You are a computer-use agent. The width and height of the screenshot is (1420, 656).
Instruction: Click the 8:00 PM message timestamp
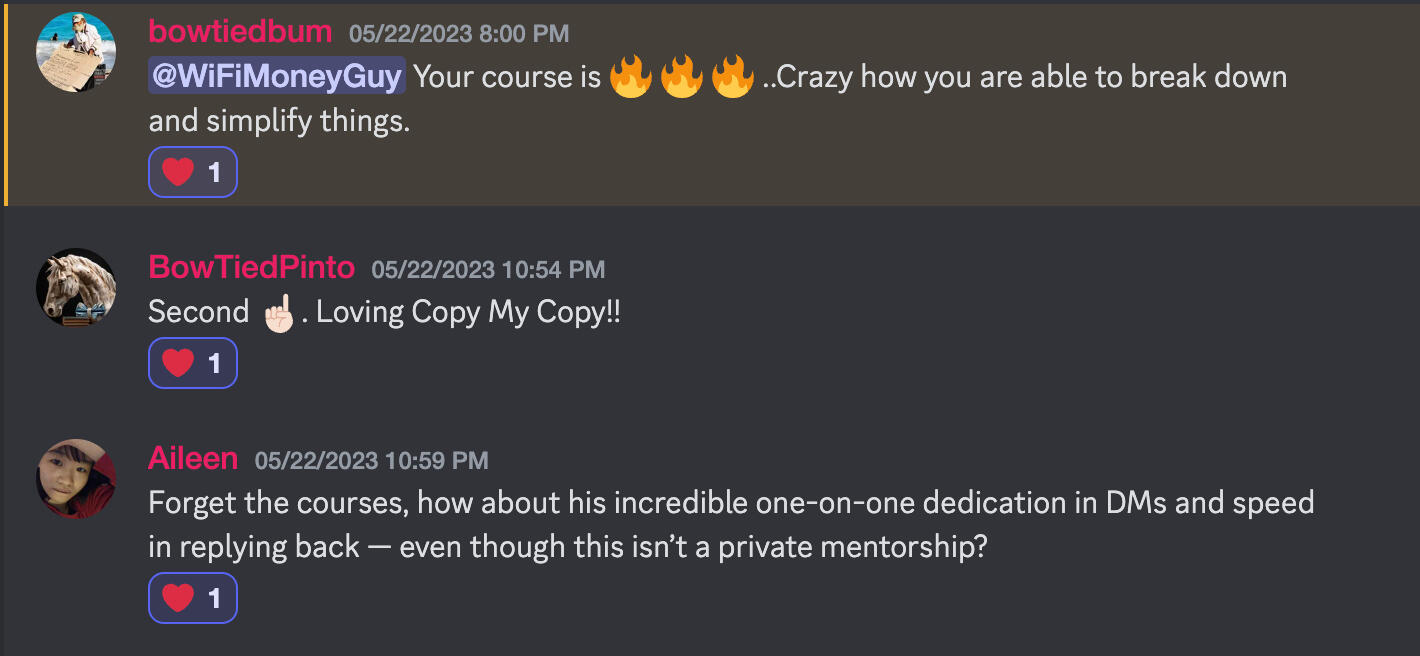click(459, 34)
